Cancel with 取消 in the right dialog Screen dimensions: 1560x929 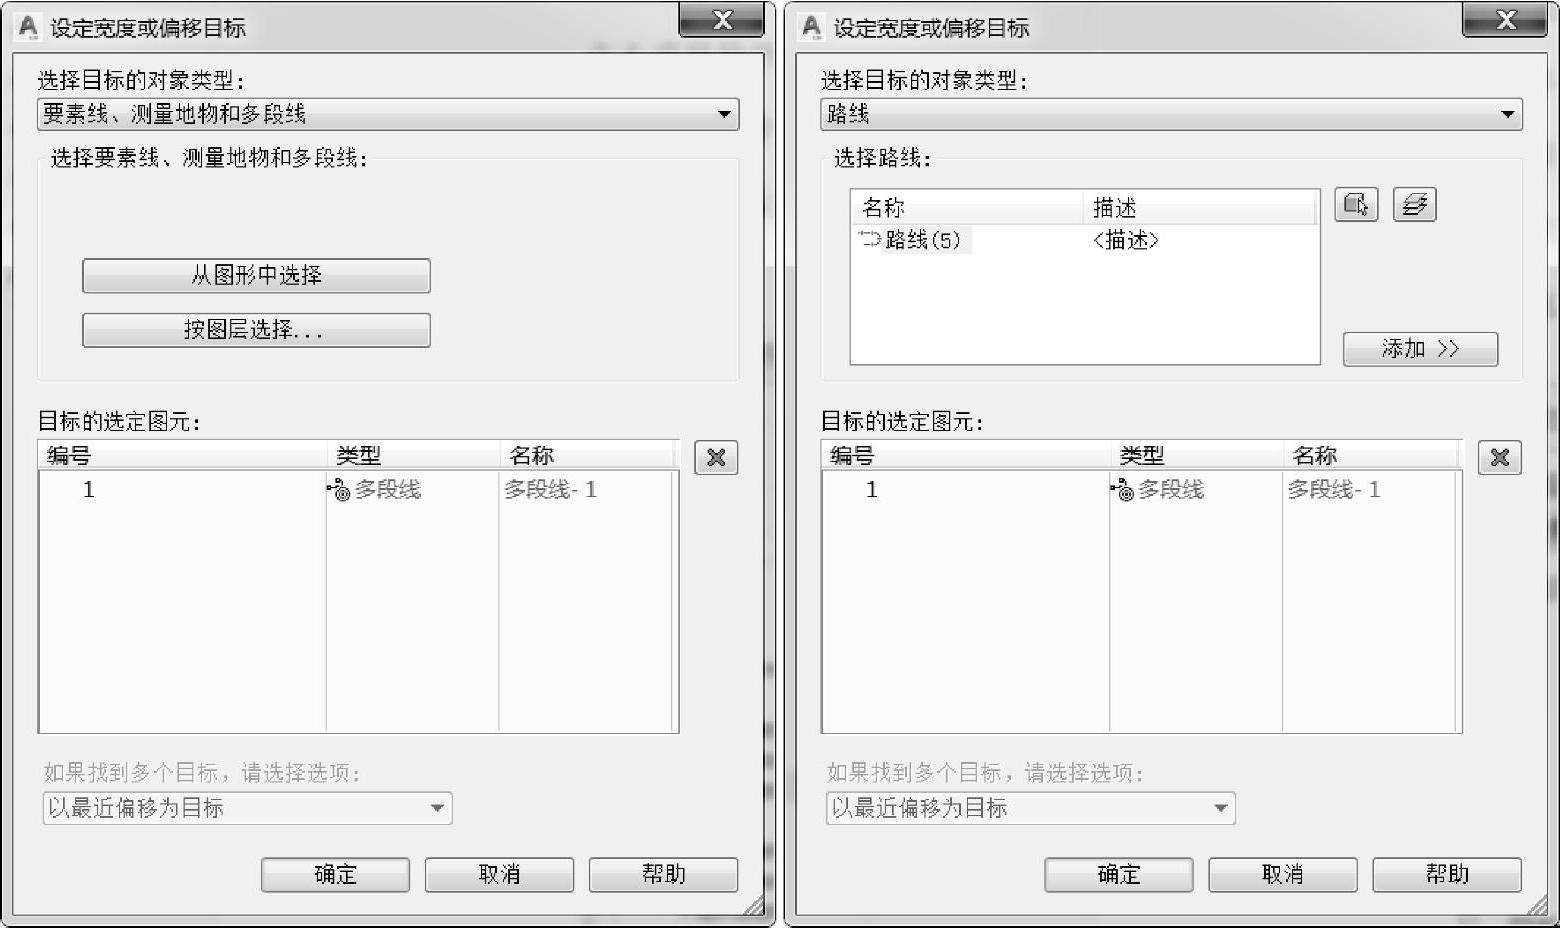click(x=1282, y=875)
